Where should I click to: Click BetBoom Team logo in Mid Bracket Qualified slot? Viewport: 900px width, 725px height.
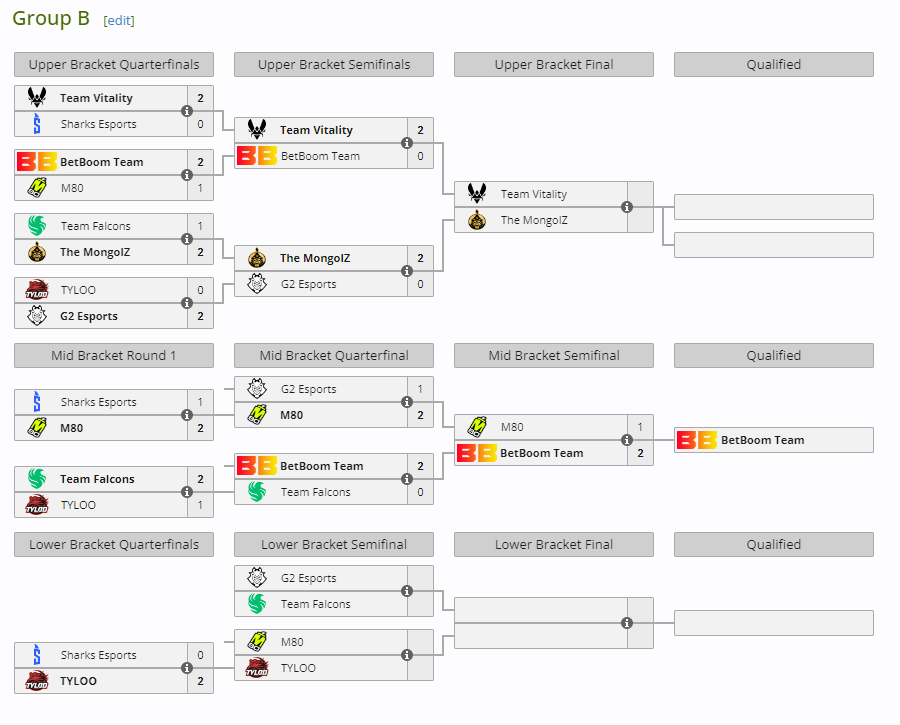tap(697, 440)
